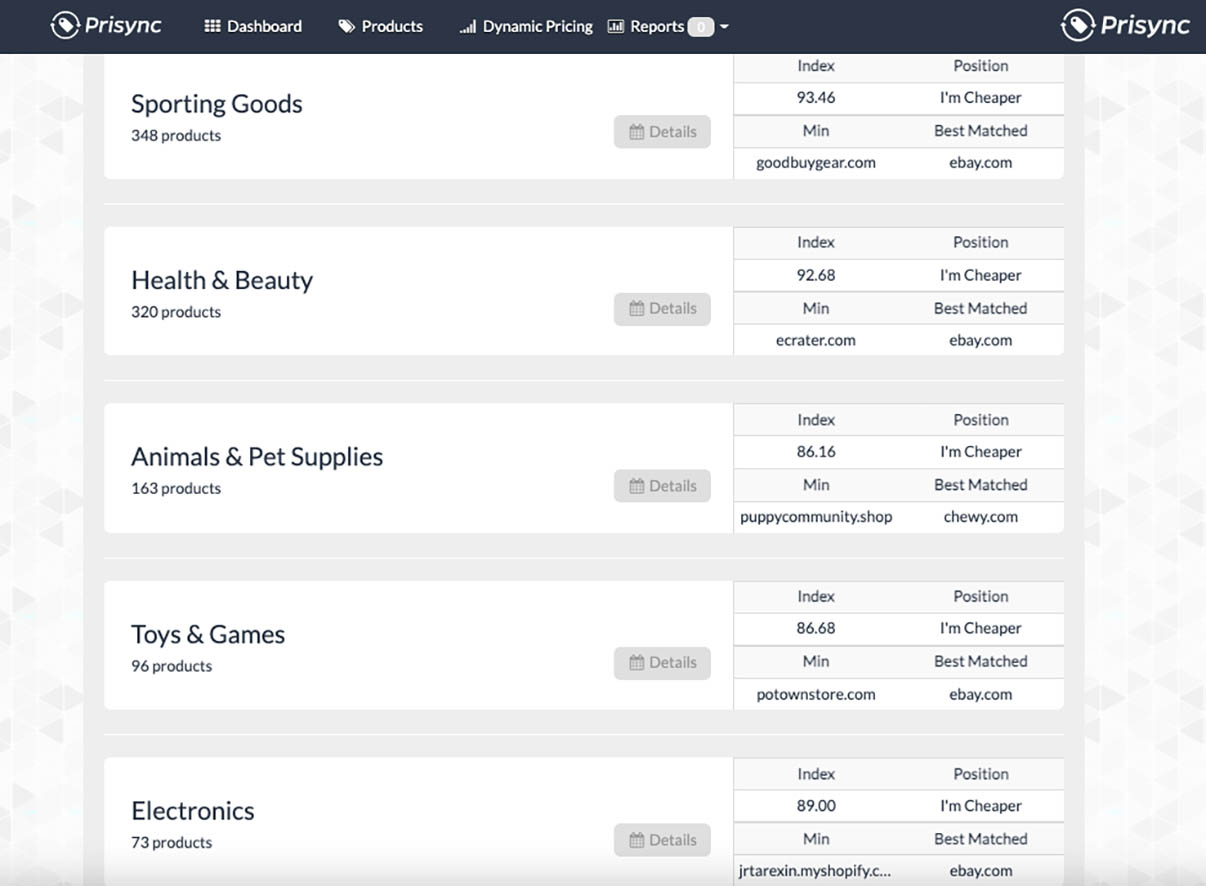Click the Prisync logo at top left
The width and height of the screenshot is (1206, 886).
(x=105, y=26)
